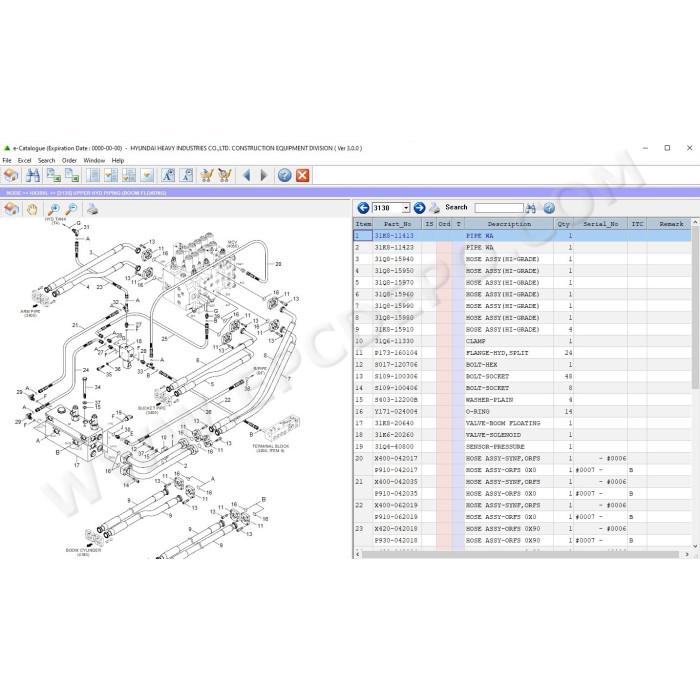700x700 pixels.
Task: Click the yellow checked list icon
Action: 129,175
